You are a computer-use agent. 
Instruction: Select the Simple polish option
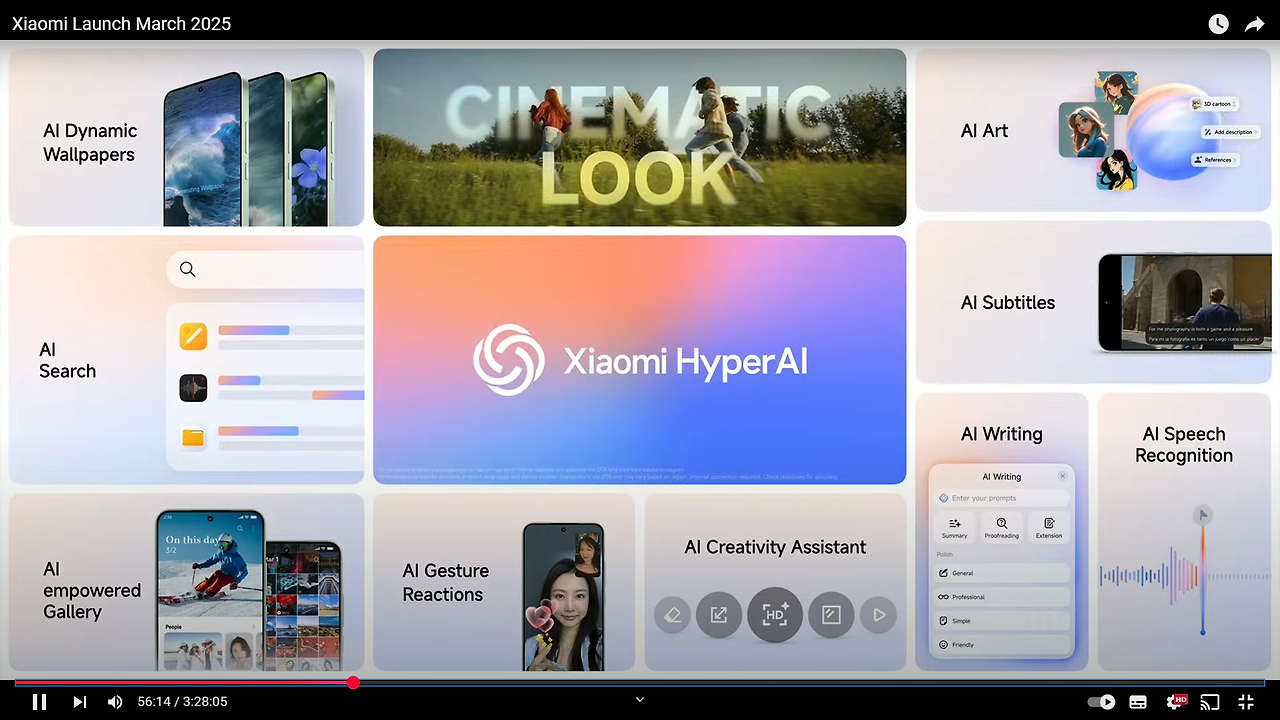[1001, 621]
